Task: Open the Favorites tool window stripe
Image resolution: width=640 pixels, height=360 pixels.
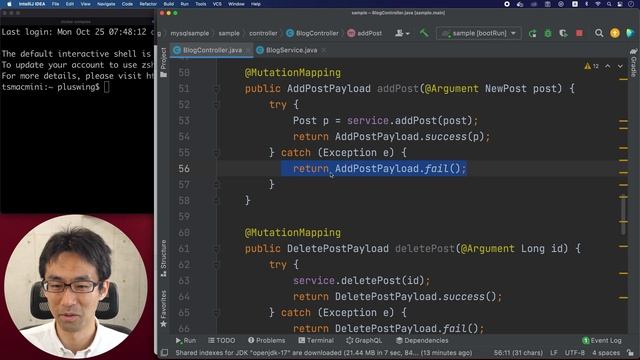Action: tap(164, 309)
